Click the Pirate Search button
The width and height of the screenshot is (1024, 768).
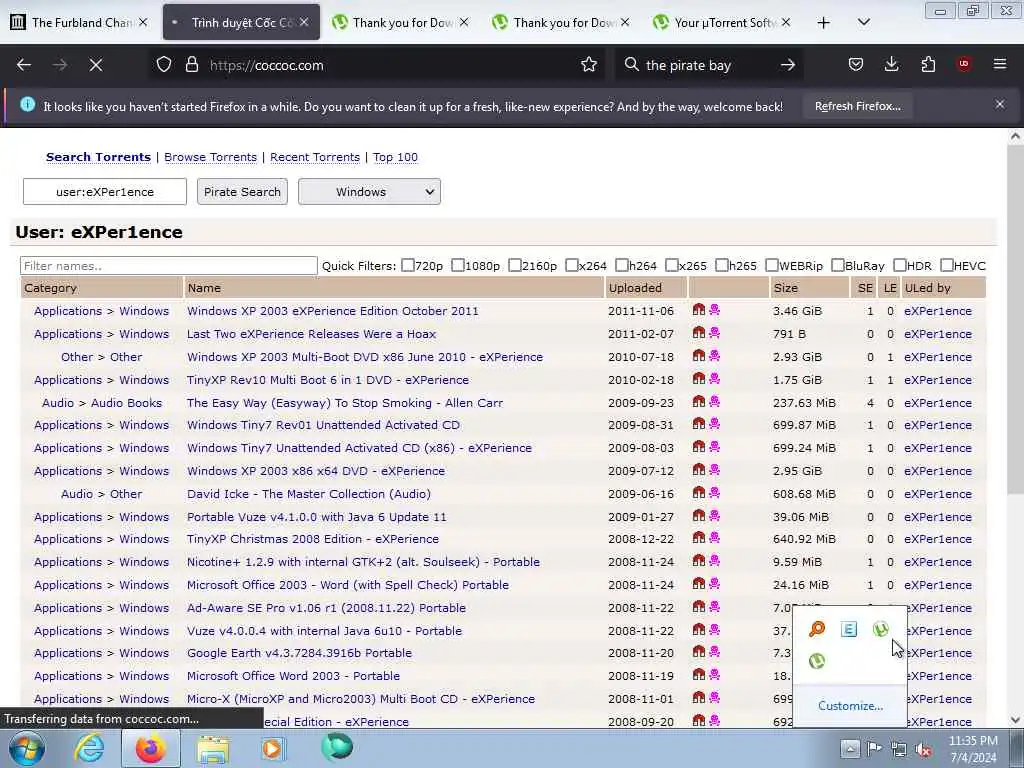[x=242, y=191]
